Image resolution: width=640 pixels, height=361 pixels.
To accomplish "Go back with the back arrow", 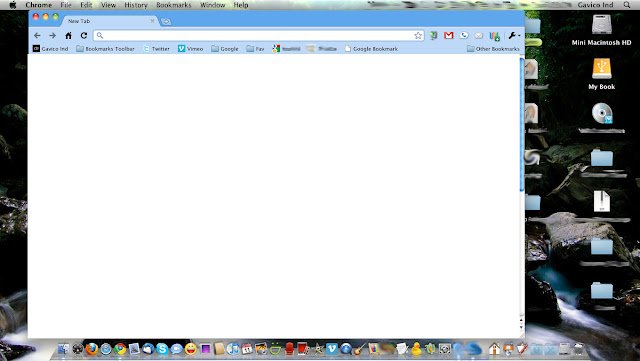I will click(x=37, y=36).
